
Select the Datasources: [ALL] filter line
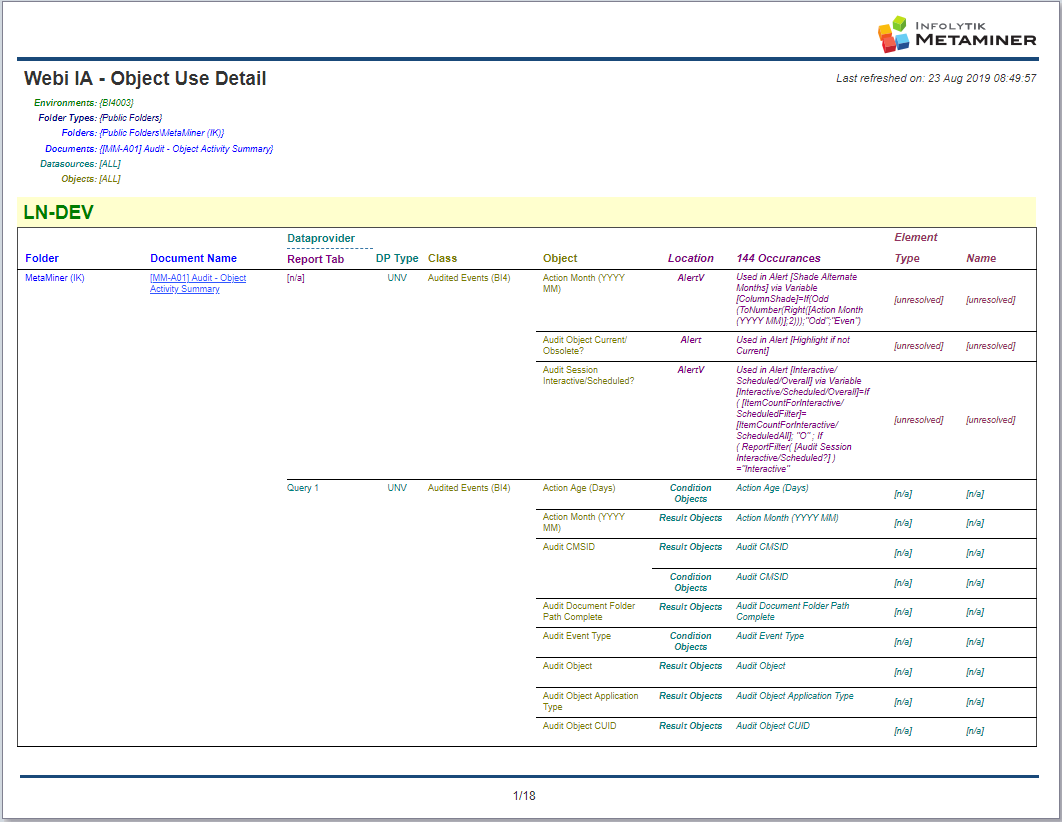click(x=80, y=164)
